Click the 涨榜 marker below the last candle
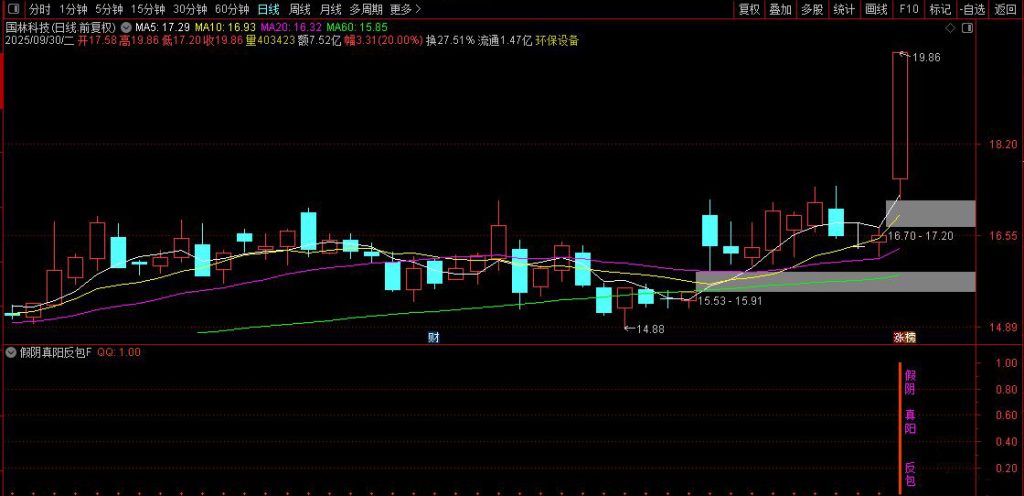Viewport: 1024px width, 496px height. tap(904, 337)
